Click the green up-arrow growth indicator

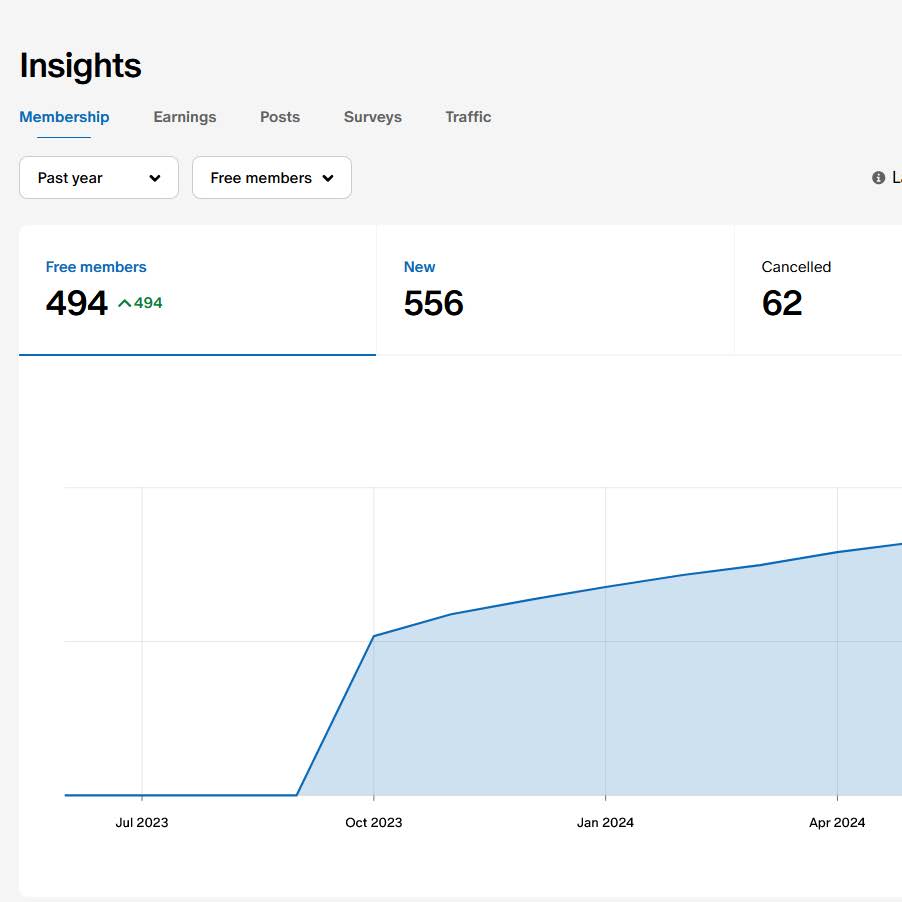(x=125, y=303)
